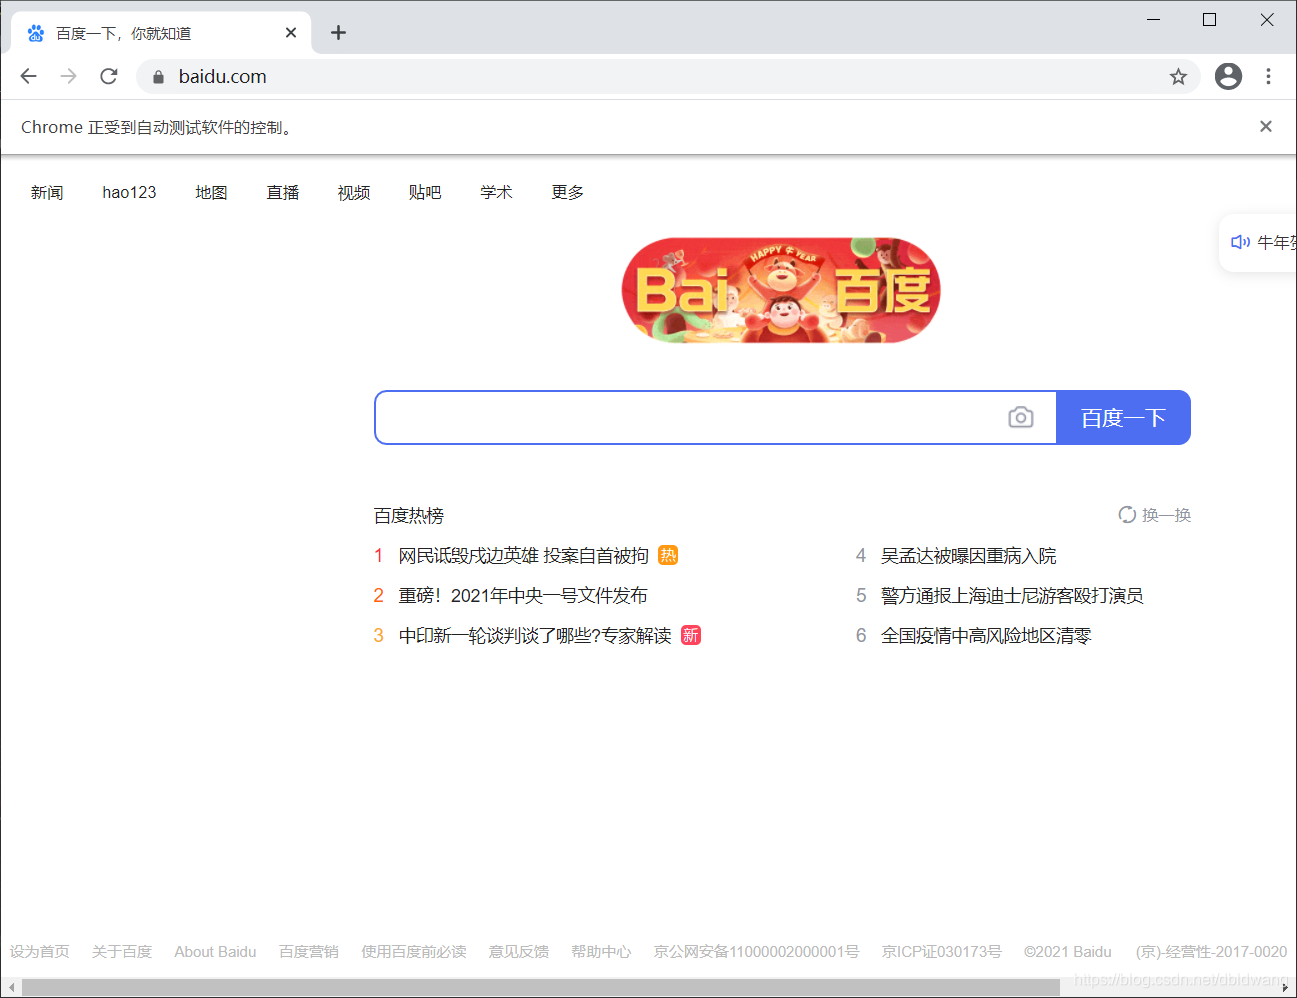Click the scrollbar left arrow
1297x998 pixels.
point(11,988)
